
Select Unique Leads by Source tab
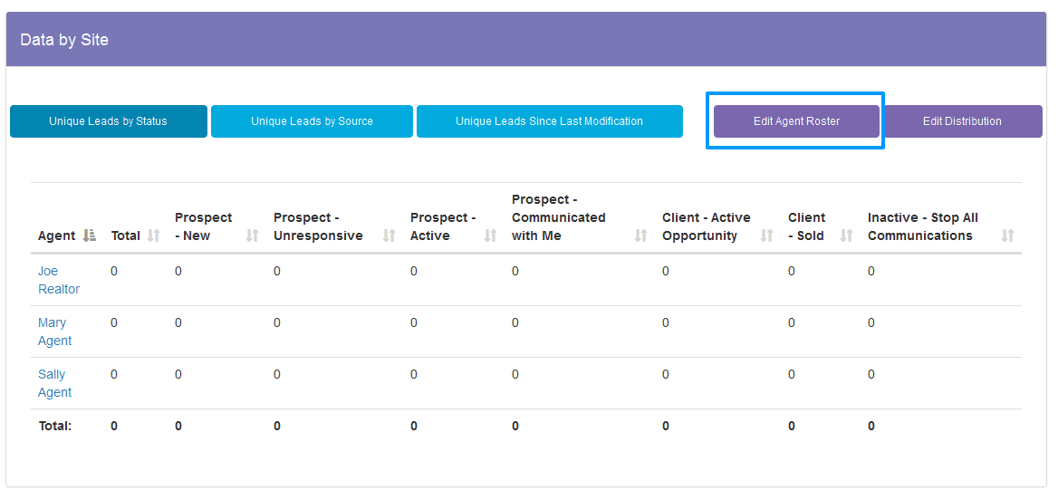point(311,122)
